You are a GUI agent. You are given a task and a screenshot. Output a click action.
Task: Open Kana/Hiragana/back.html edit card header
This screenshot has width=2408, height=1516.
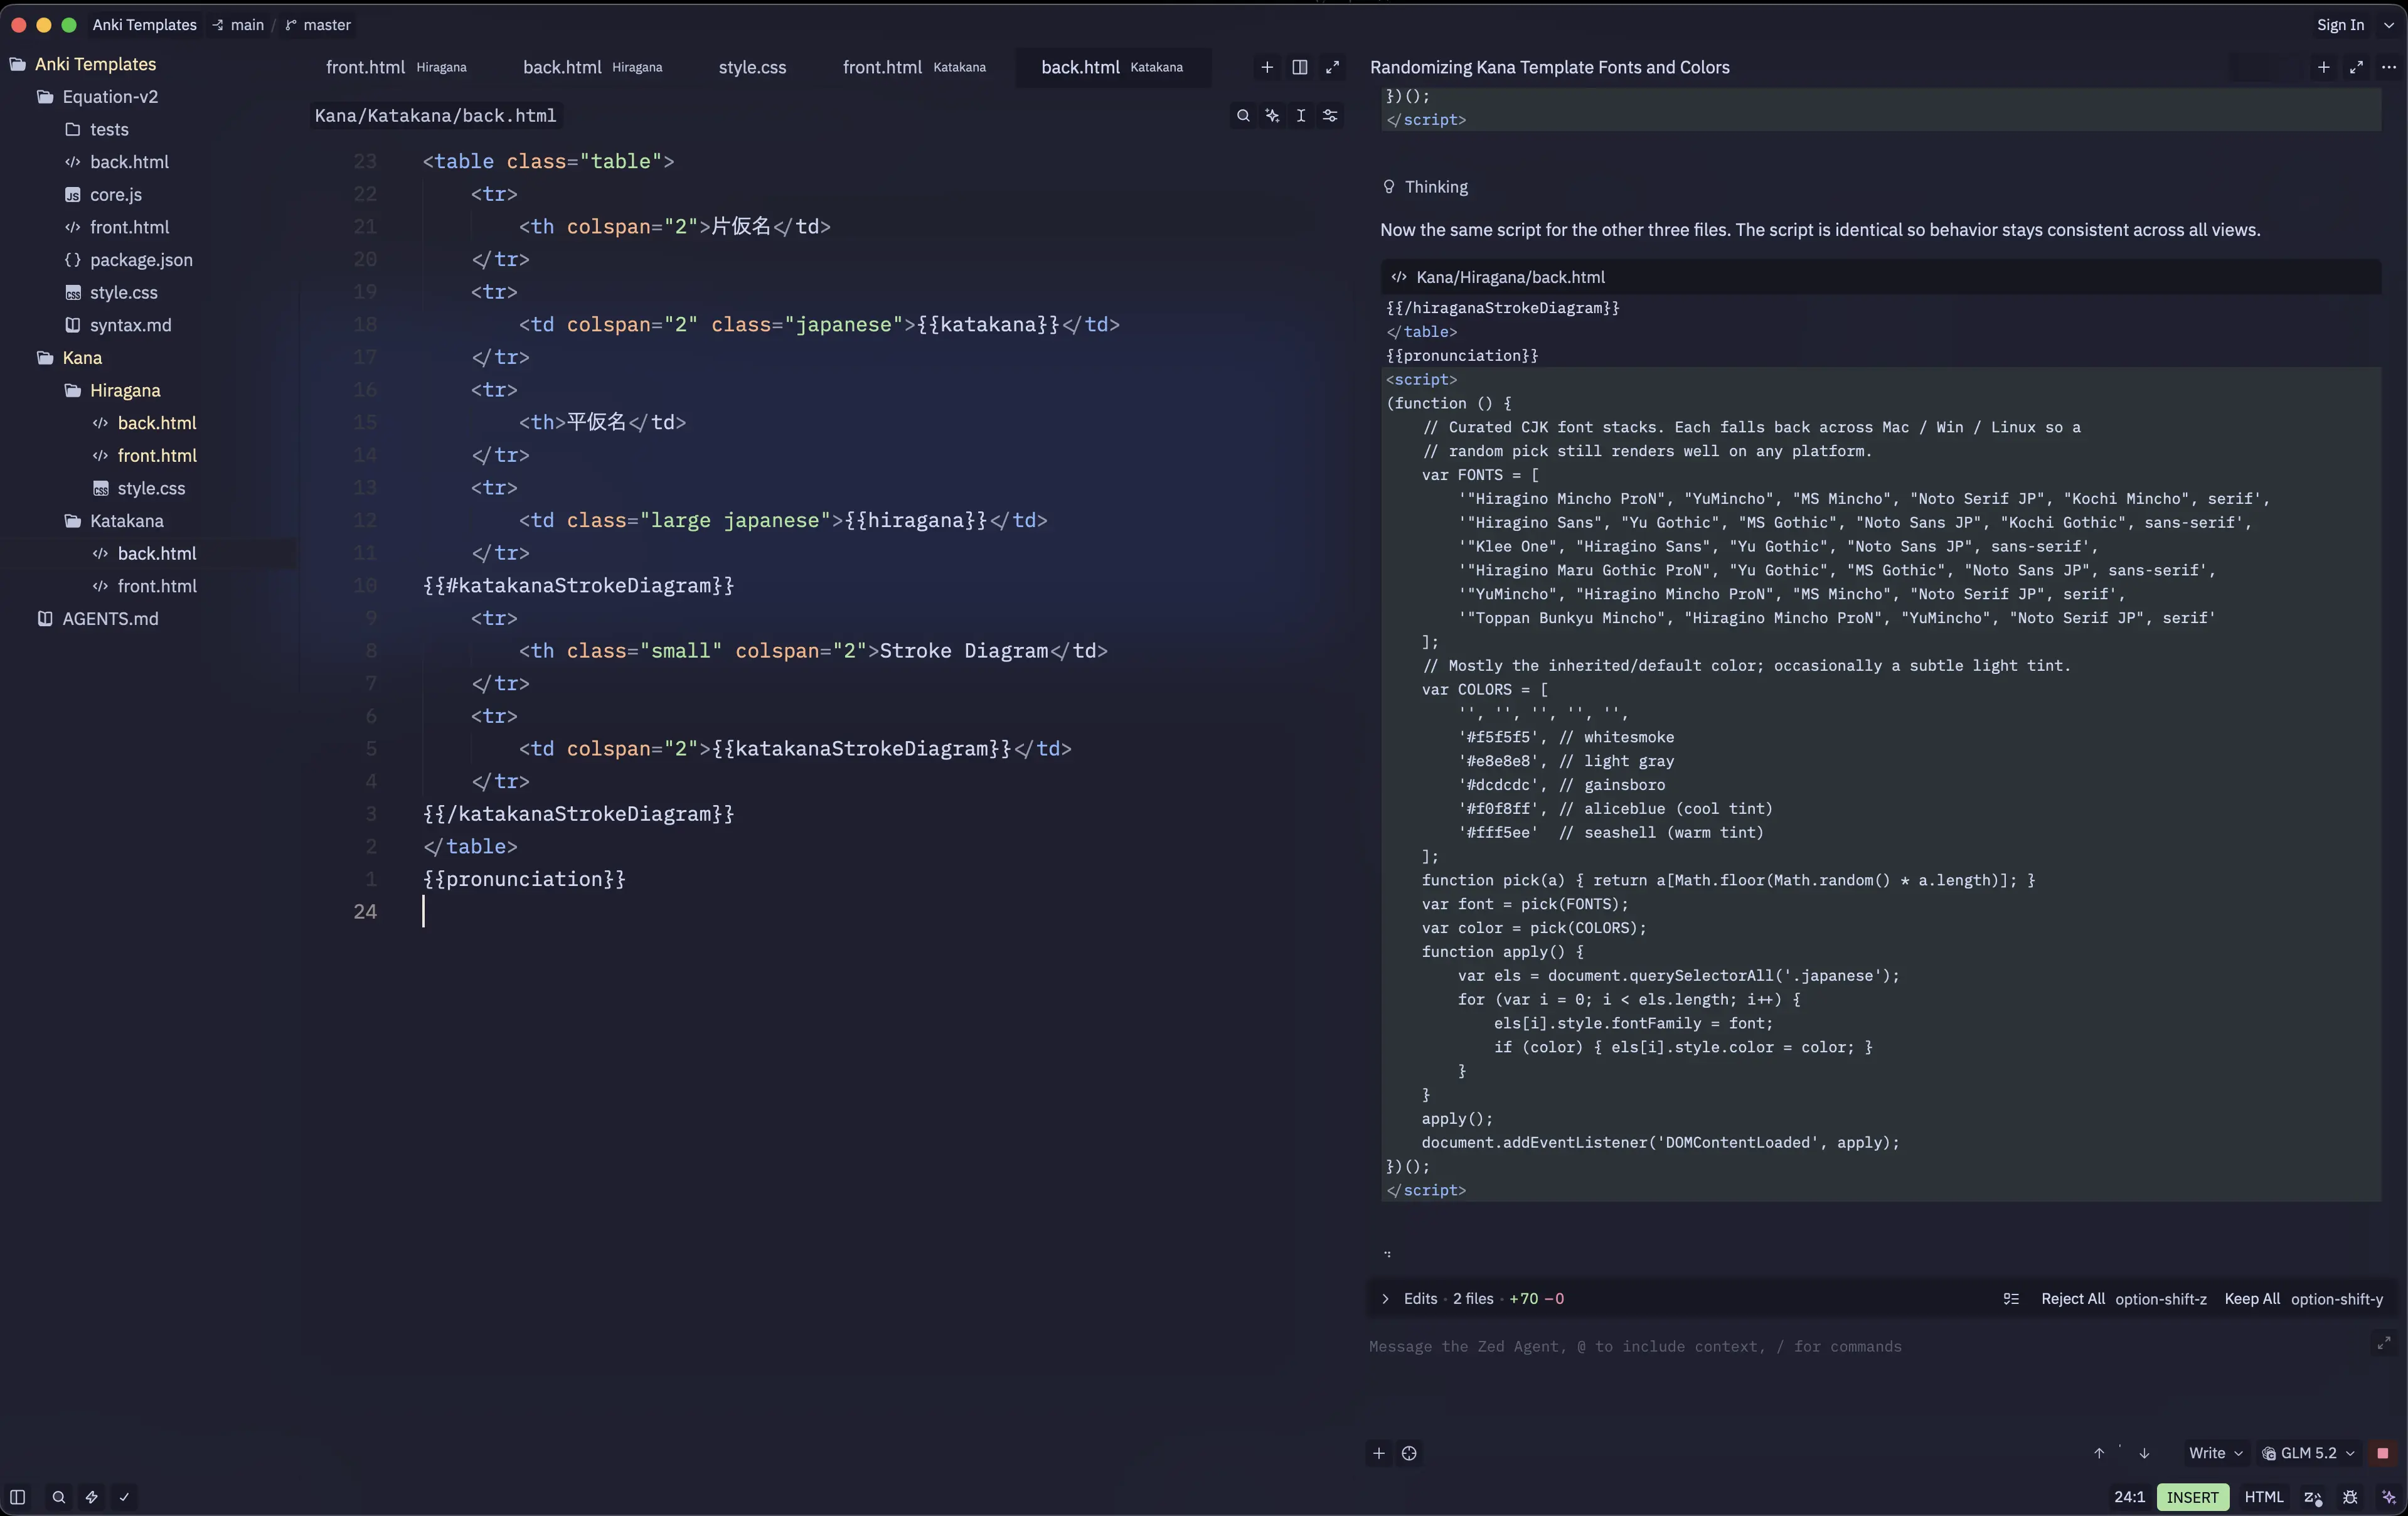point(1880,277)
